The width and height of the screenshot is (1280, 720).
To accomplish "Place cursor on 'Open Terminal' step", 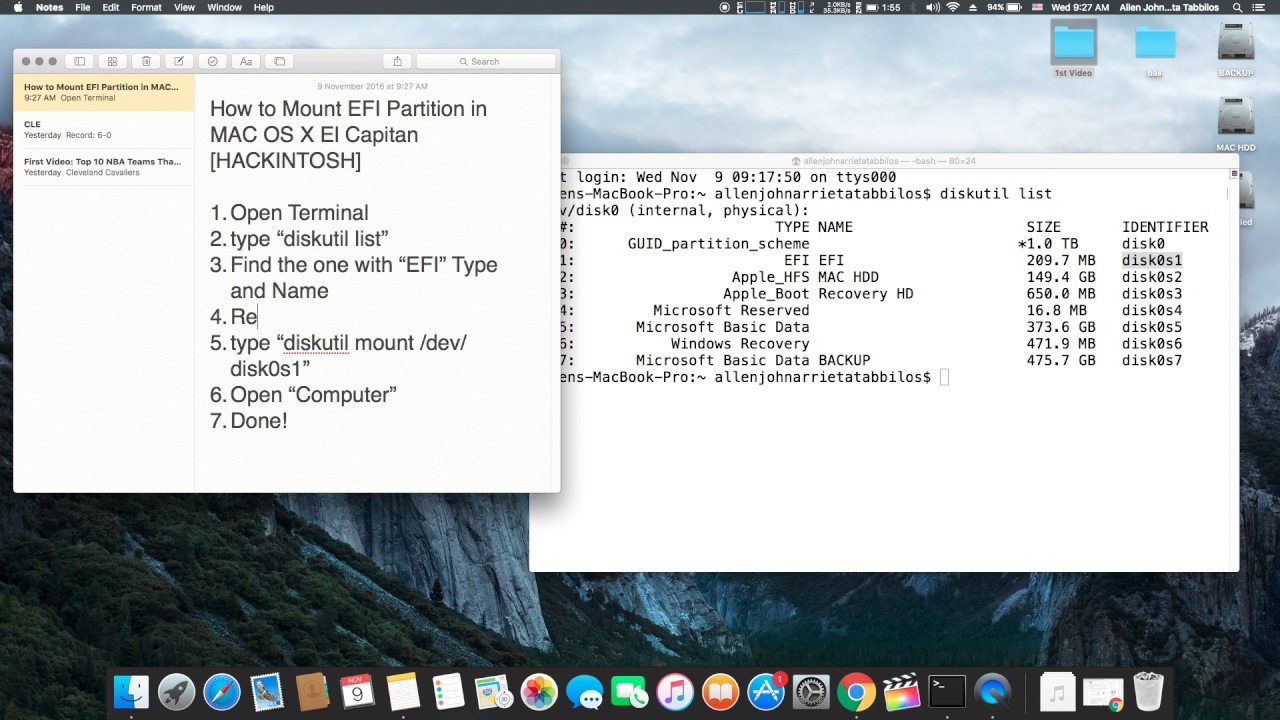I will click(299, 213).
